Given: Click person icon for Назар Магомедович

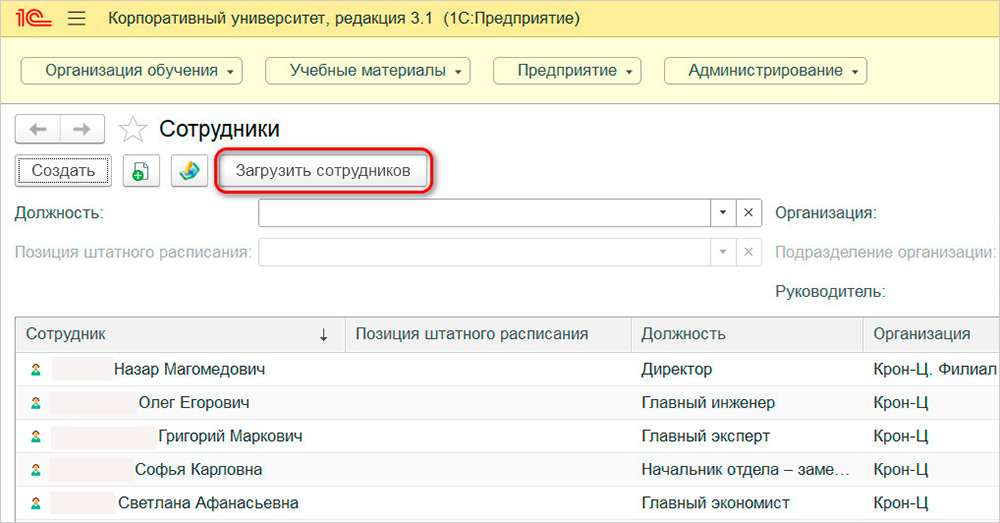Looking at the screenshot, I should (x=36, y=369).
